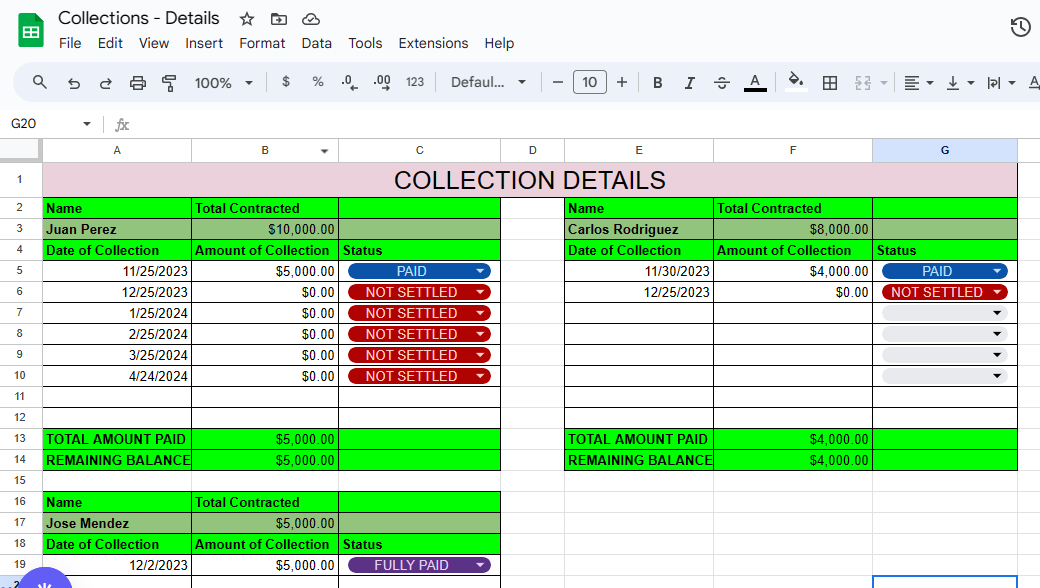The width and height of the screenshot is (1040, 588).
Task: Increase font size with plus button
Action: coord(621,82)
